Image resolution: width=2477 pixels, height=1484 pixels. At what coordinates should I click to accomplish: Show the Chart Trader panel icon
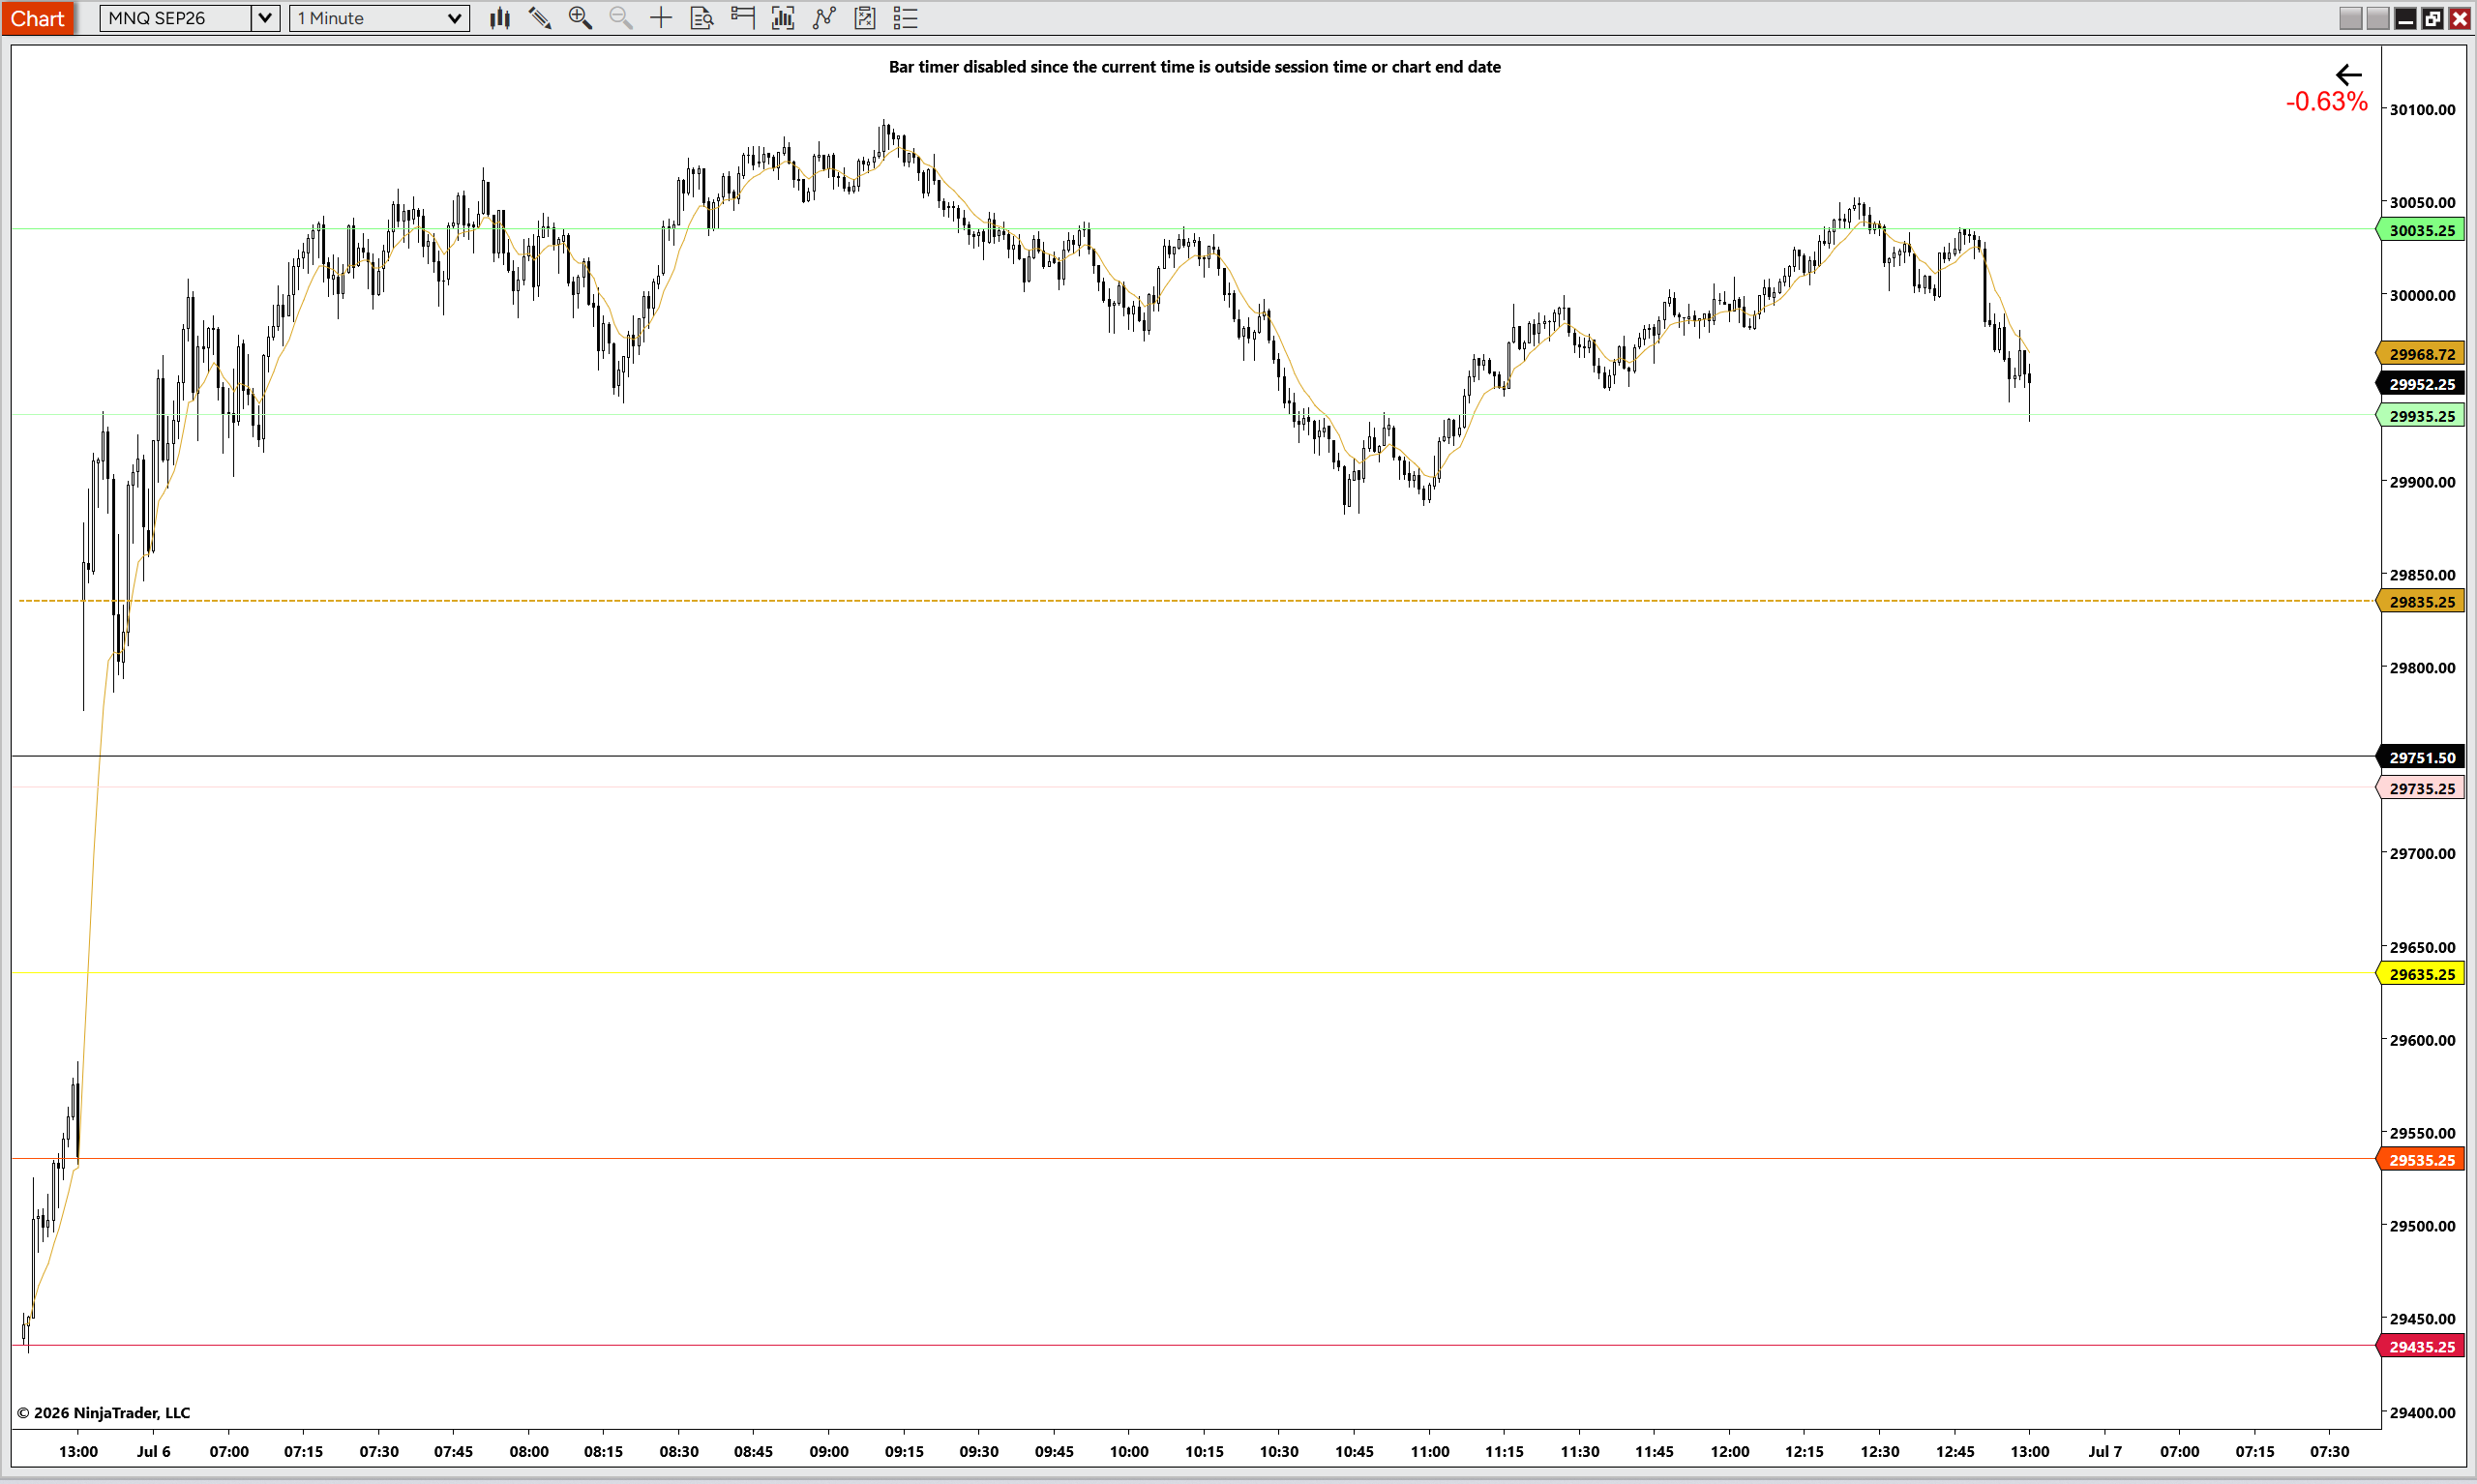[x=743, y=18]
